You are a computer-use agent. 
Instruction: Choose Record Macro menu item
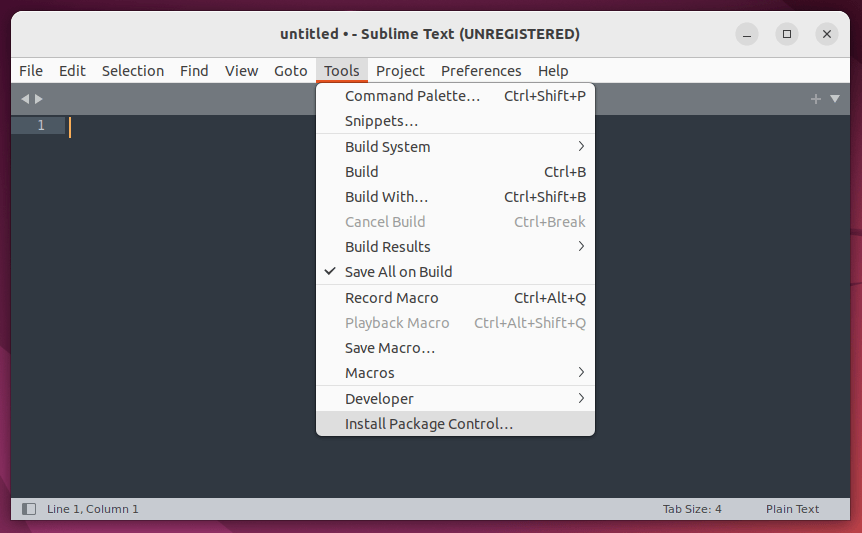click(x=455, y=298)
